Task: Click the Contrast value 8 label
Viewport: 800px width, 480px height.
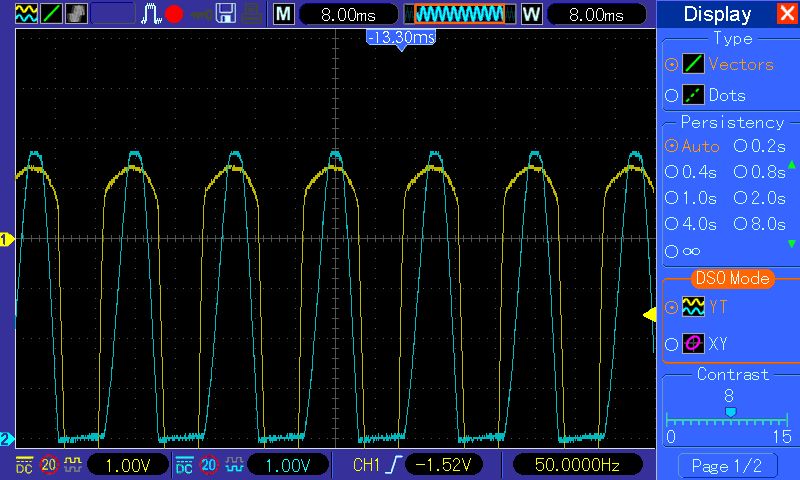Action: (729, 395)
